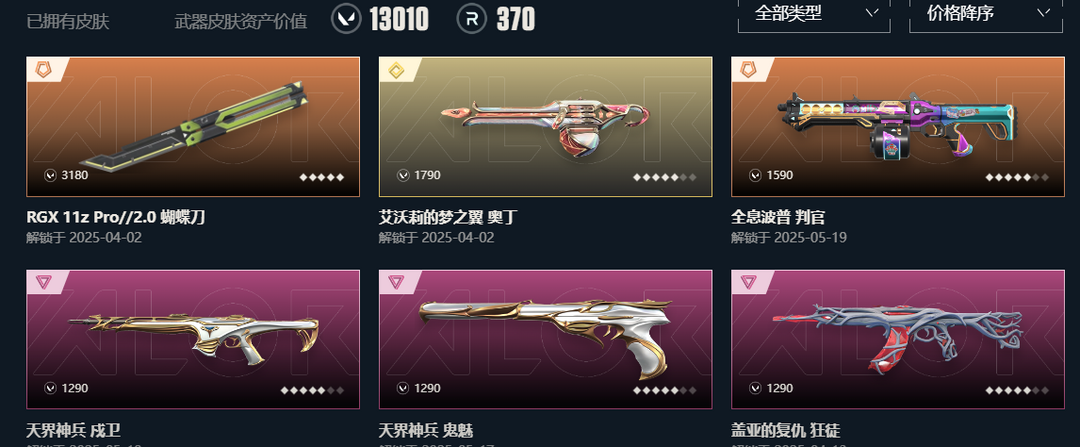This screenshot has width=1080, height=447.
Task: Click the pink tier badge on 天界神兵 鬼魅 card
Action: click(396, 282)
